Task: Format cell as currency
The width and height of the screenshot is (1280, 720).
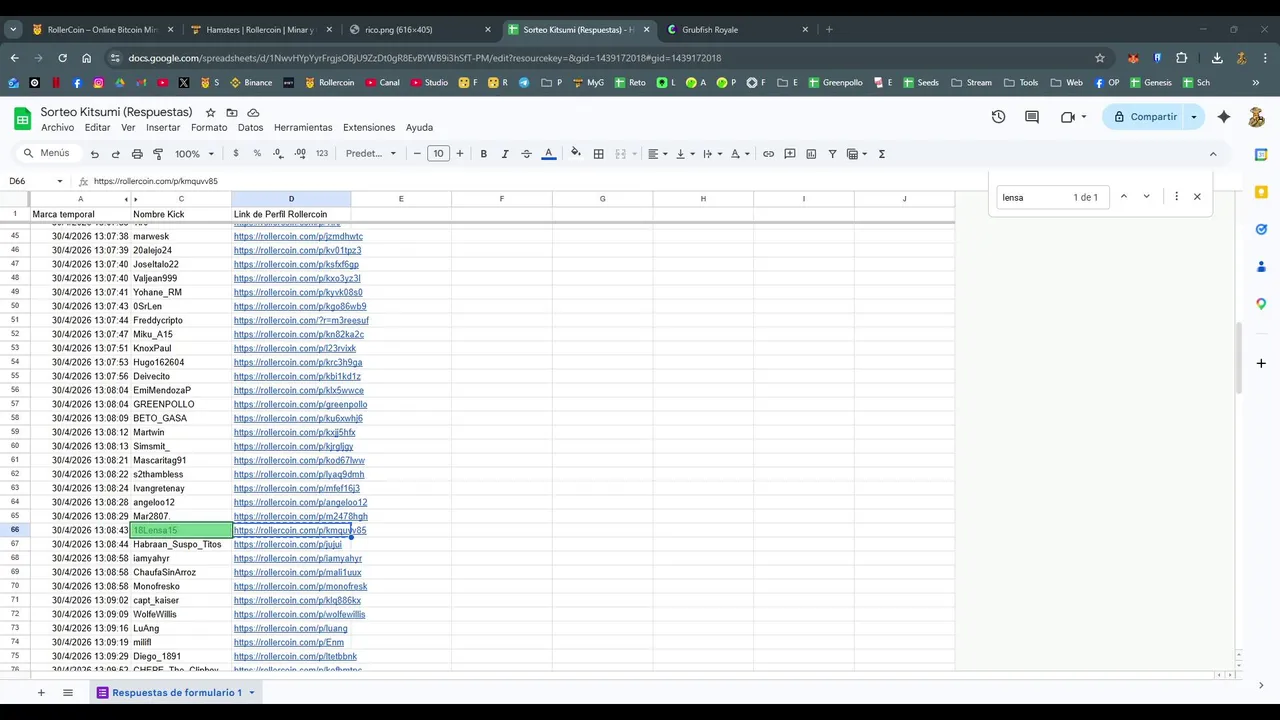Action: [236, 154]
